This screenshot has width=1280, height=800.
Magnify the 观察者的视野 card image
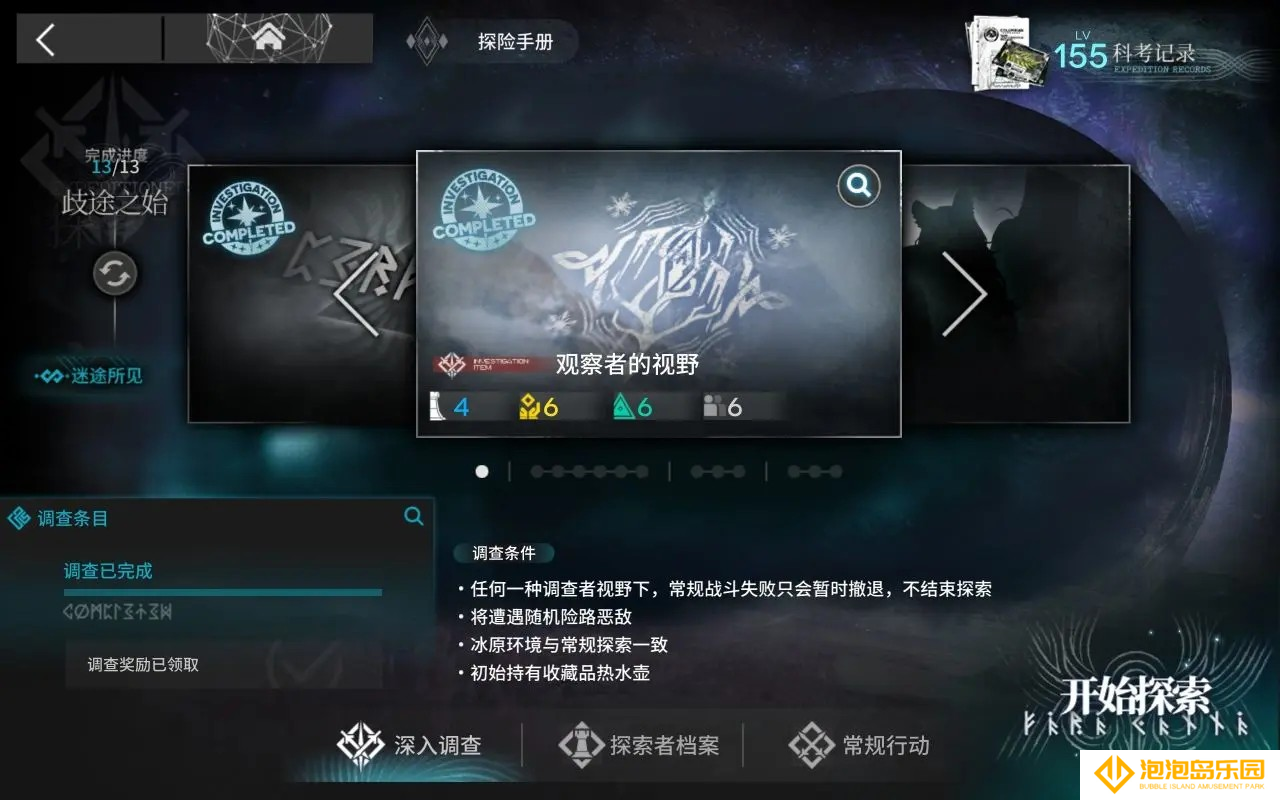pos(858,185)
